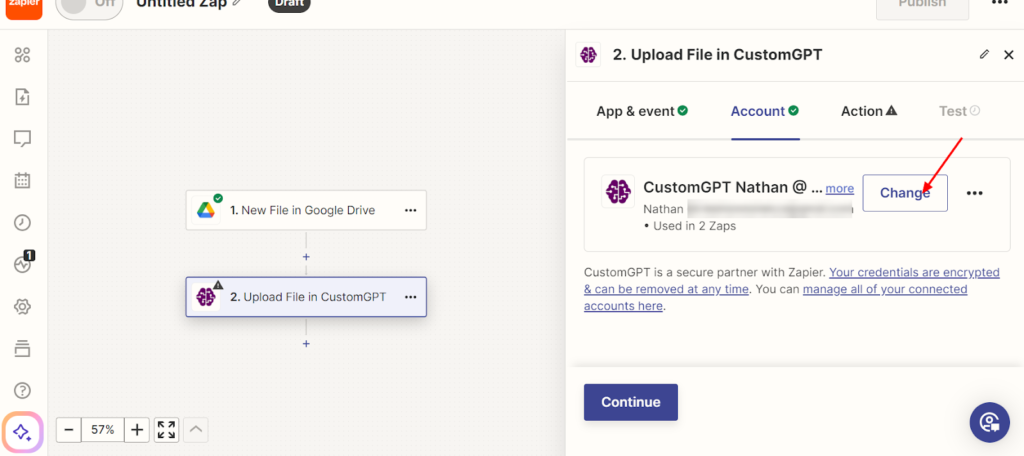Open the comments sidebar icon
1024x456 pixels.
(22, 138)
